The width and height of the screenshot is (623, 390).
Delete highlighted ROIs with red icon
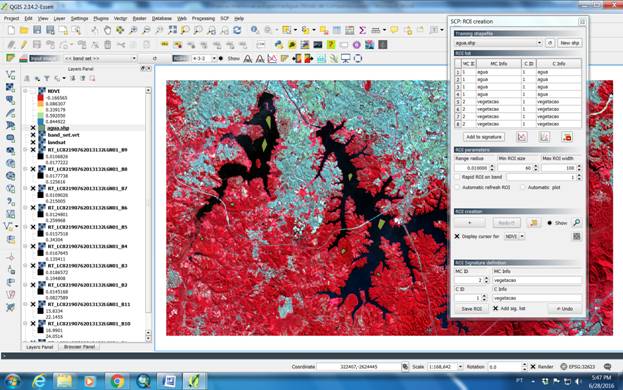(x=567, y=137)
